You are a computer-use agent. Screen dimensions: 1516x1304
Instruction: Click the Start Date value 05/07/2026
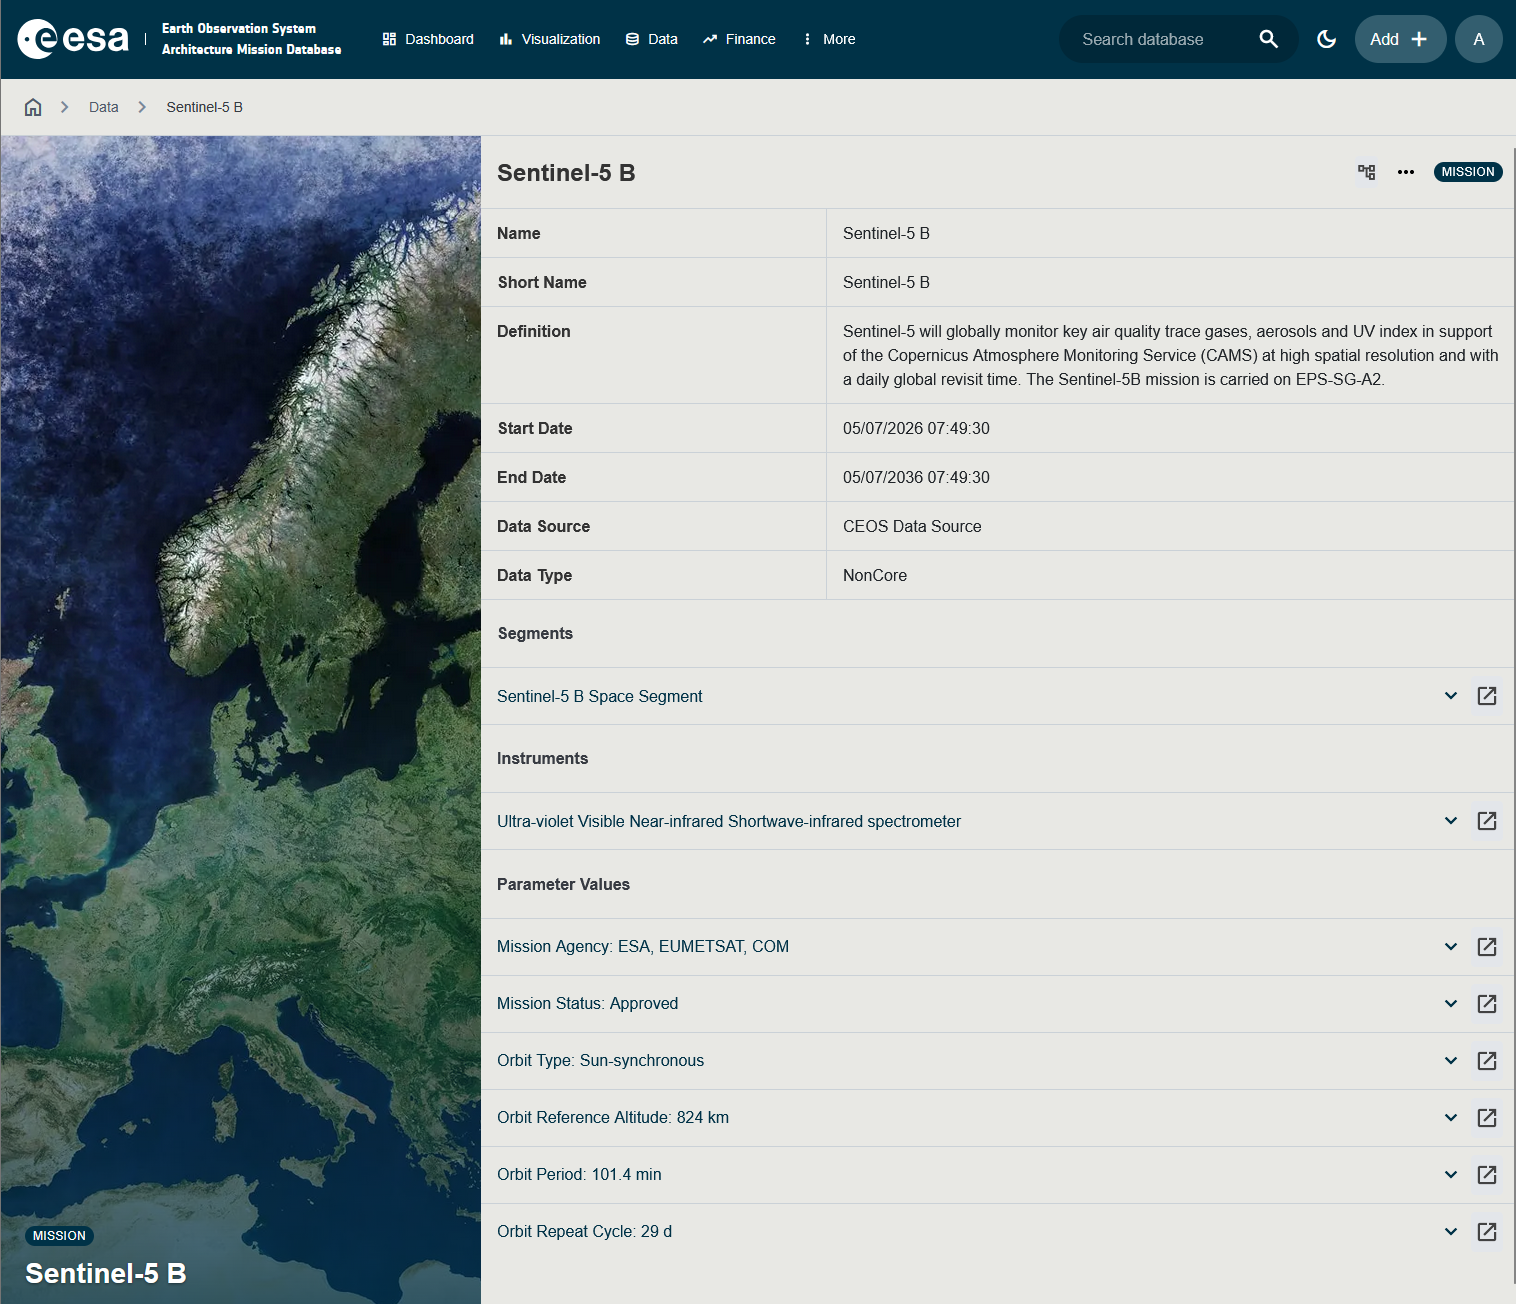[x=916, y=428]
